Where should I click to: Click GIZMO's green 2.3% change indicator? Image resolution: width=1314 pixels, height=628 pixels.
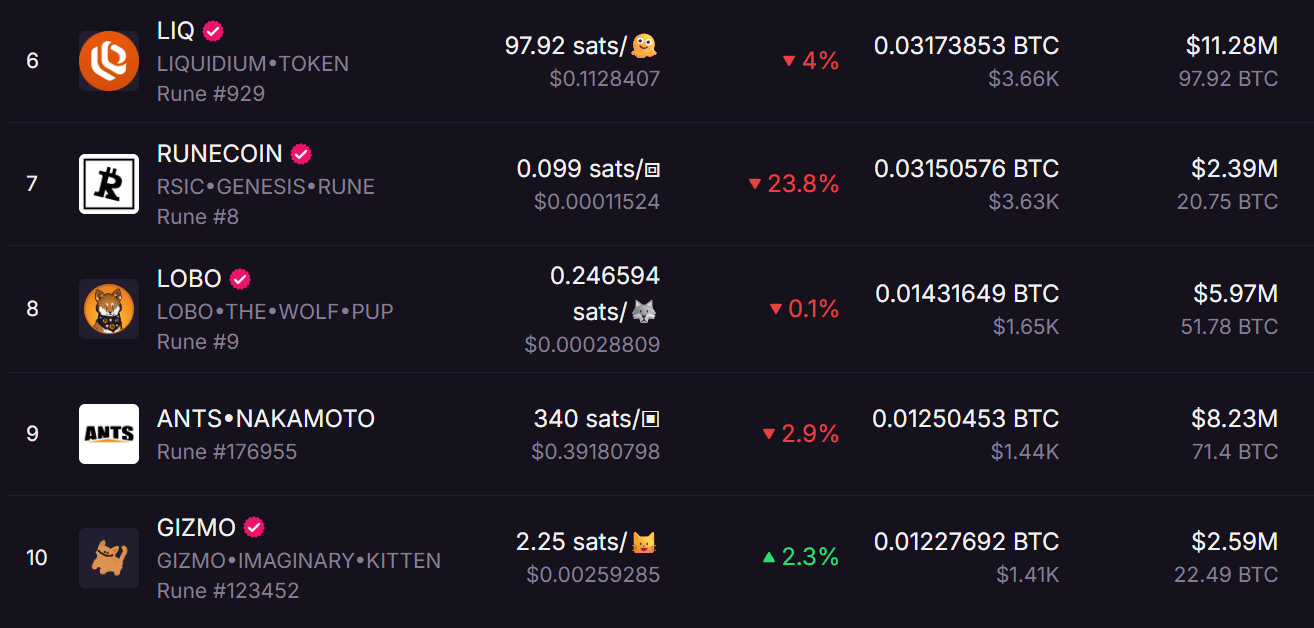(801, 557)
